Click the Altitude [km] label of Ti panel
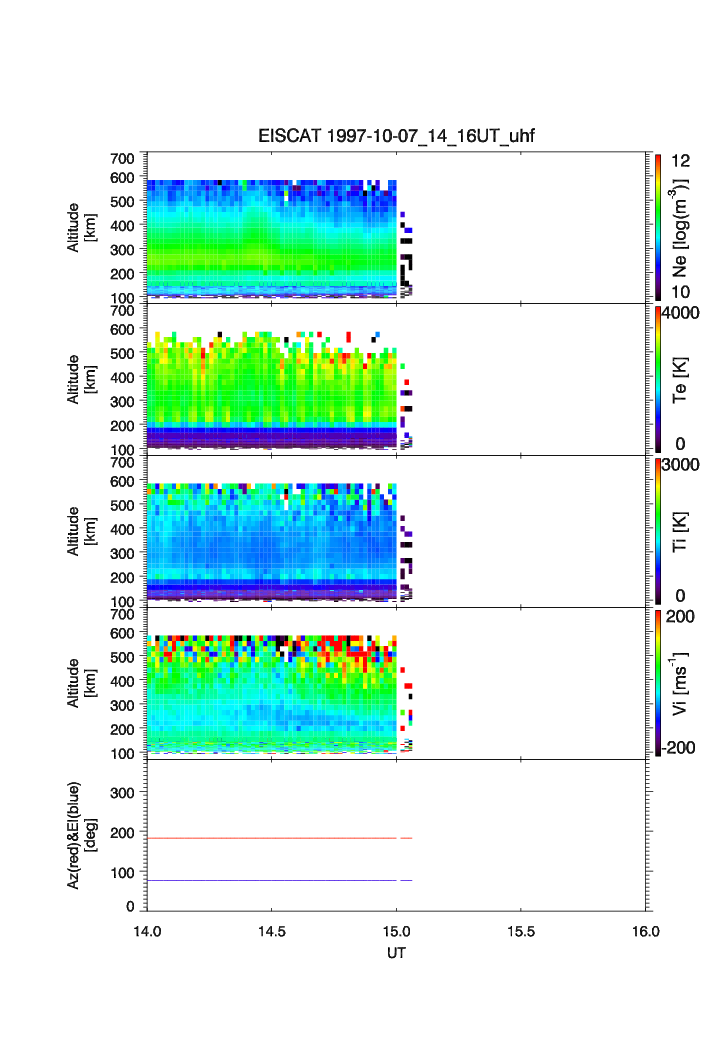 point(81,532)
